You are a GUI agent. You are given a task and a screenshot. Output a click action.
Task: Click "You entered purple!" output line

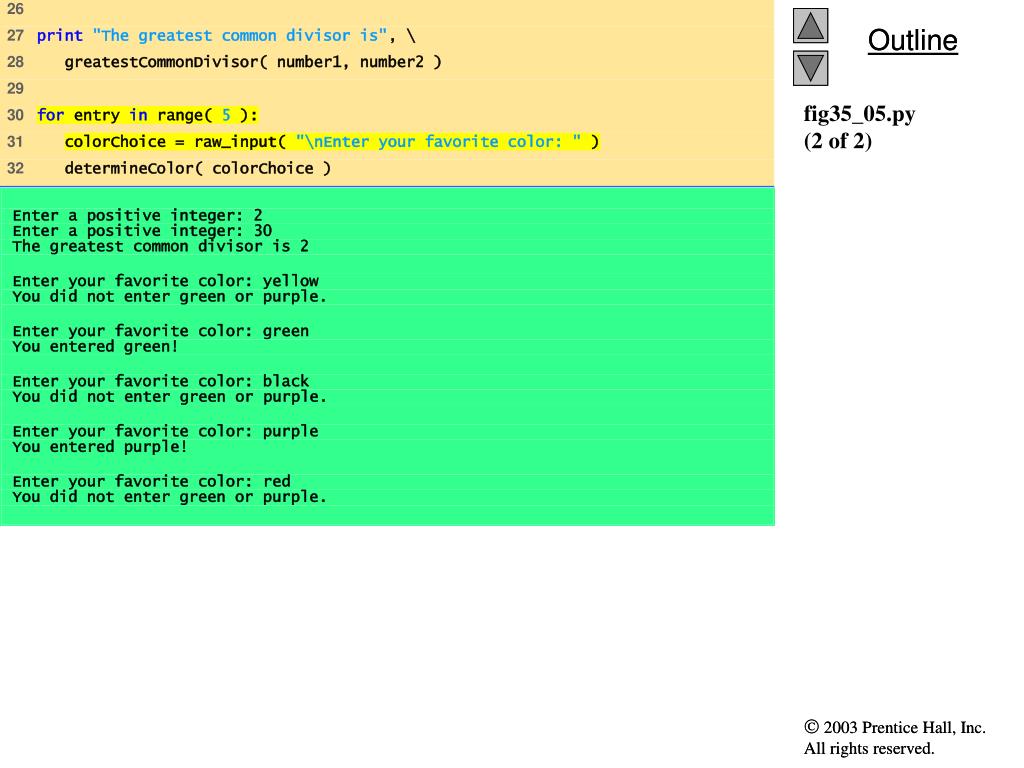[100, 447]
